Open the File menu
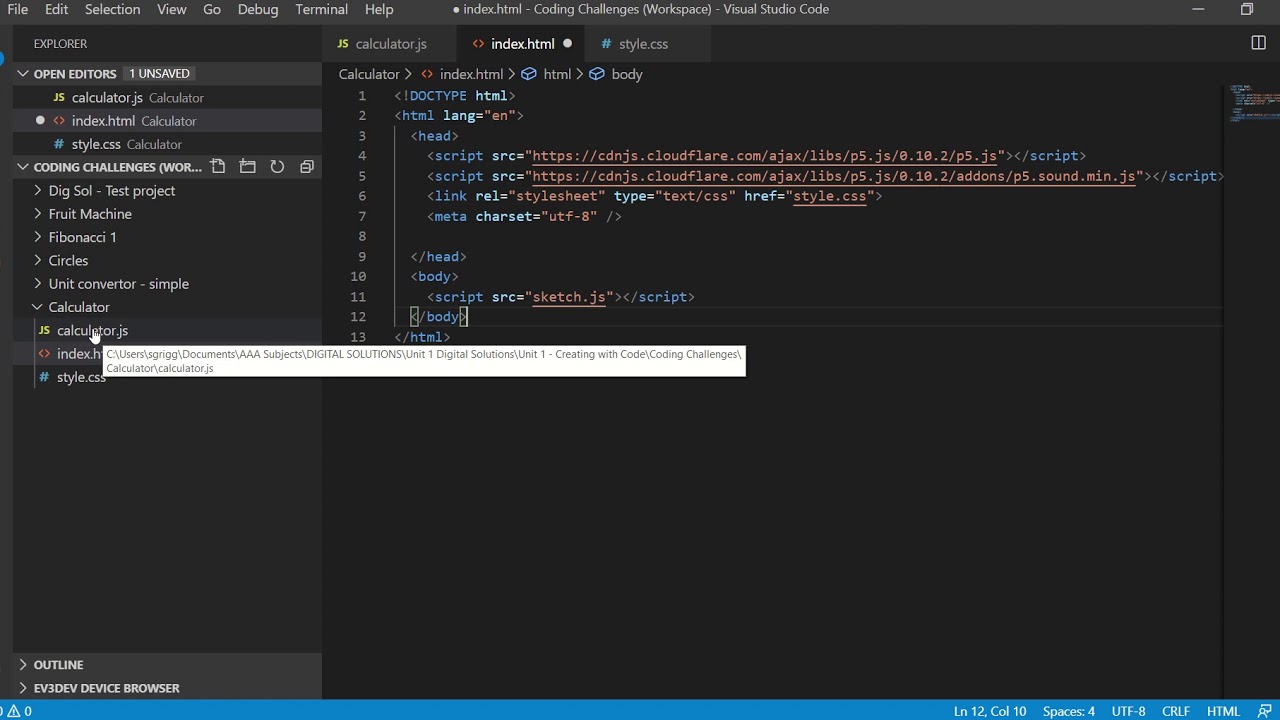This screenshot has width=1280, height=720. pos(18,9)
